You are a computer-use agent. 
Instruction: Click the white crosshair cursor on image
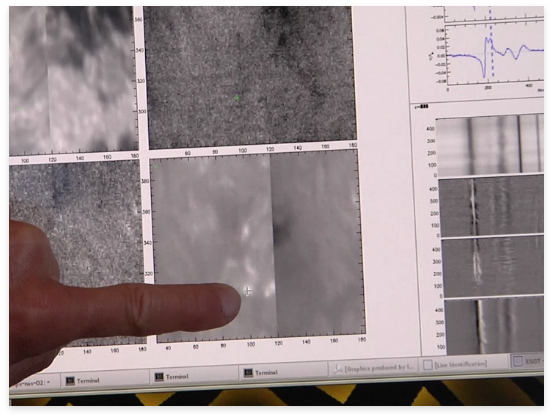248,291
